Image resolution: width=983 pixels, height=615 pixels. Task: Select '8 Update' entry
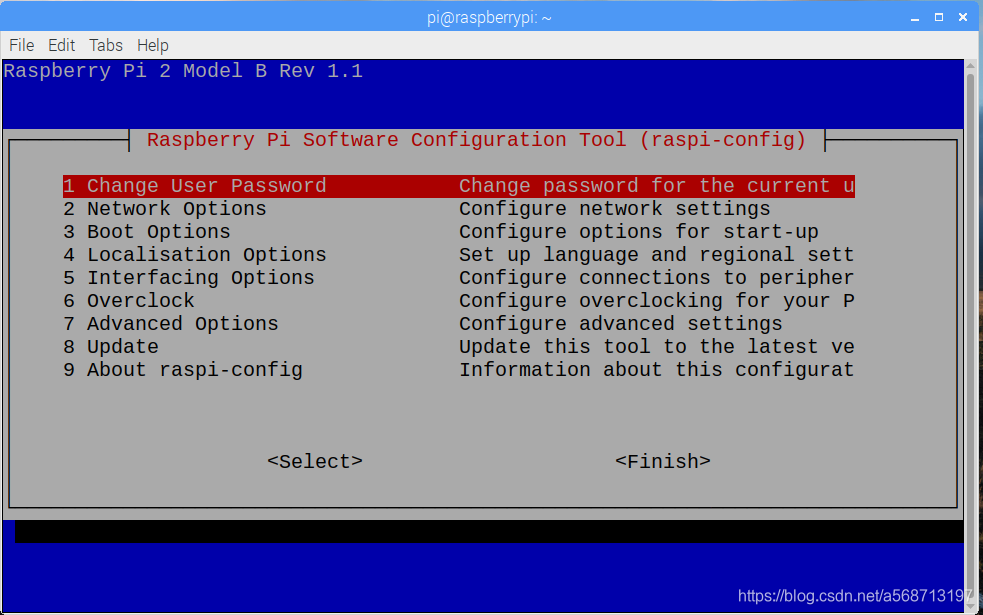click(x=458, y=347)
